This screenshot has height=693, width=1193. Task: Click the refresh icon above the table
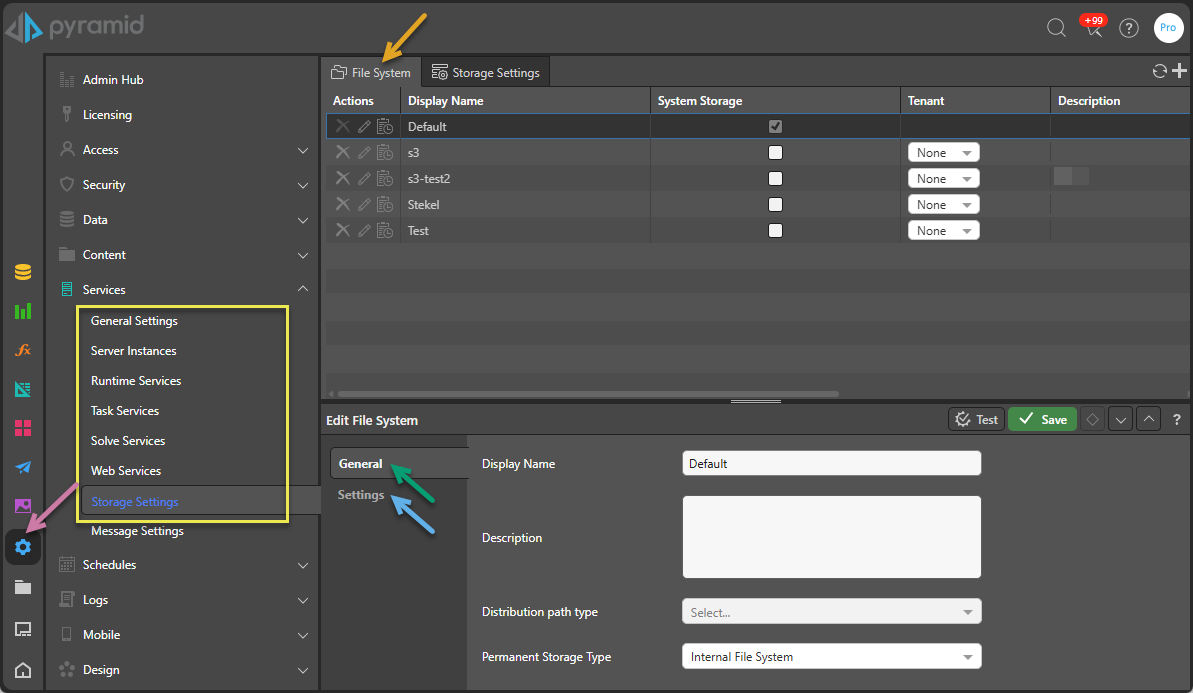(1160, 71)
